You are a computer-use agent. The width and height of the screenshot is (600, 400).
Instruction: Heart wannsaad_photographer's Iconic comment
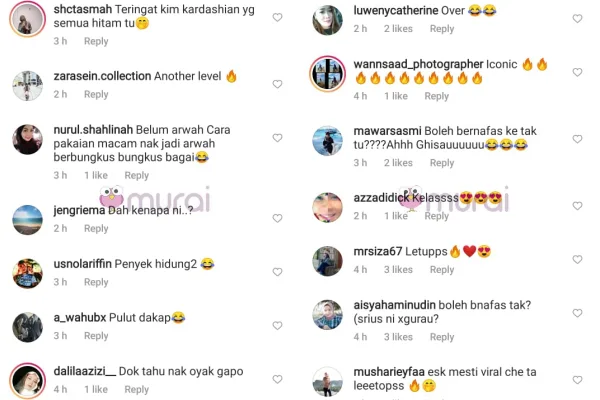tap(577, 72)
